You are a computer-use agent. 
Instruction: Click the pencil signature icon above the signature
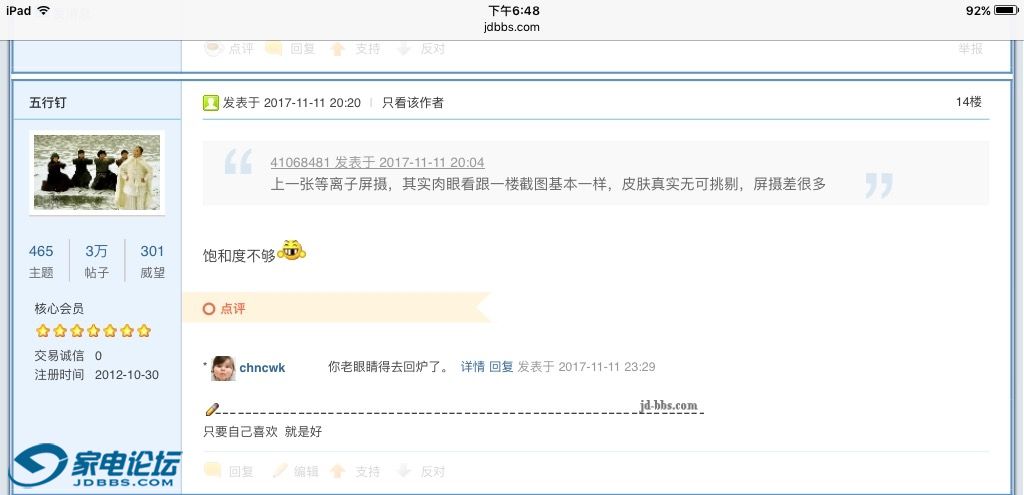tap(212, 409)
